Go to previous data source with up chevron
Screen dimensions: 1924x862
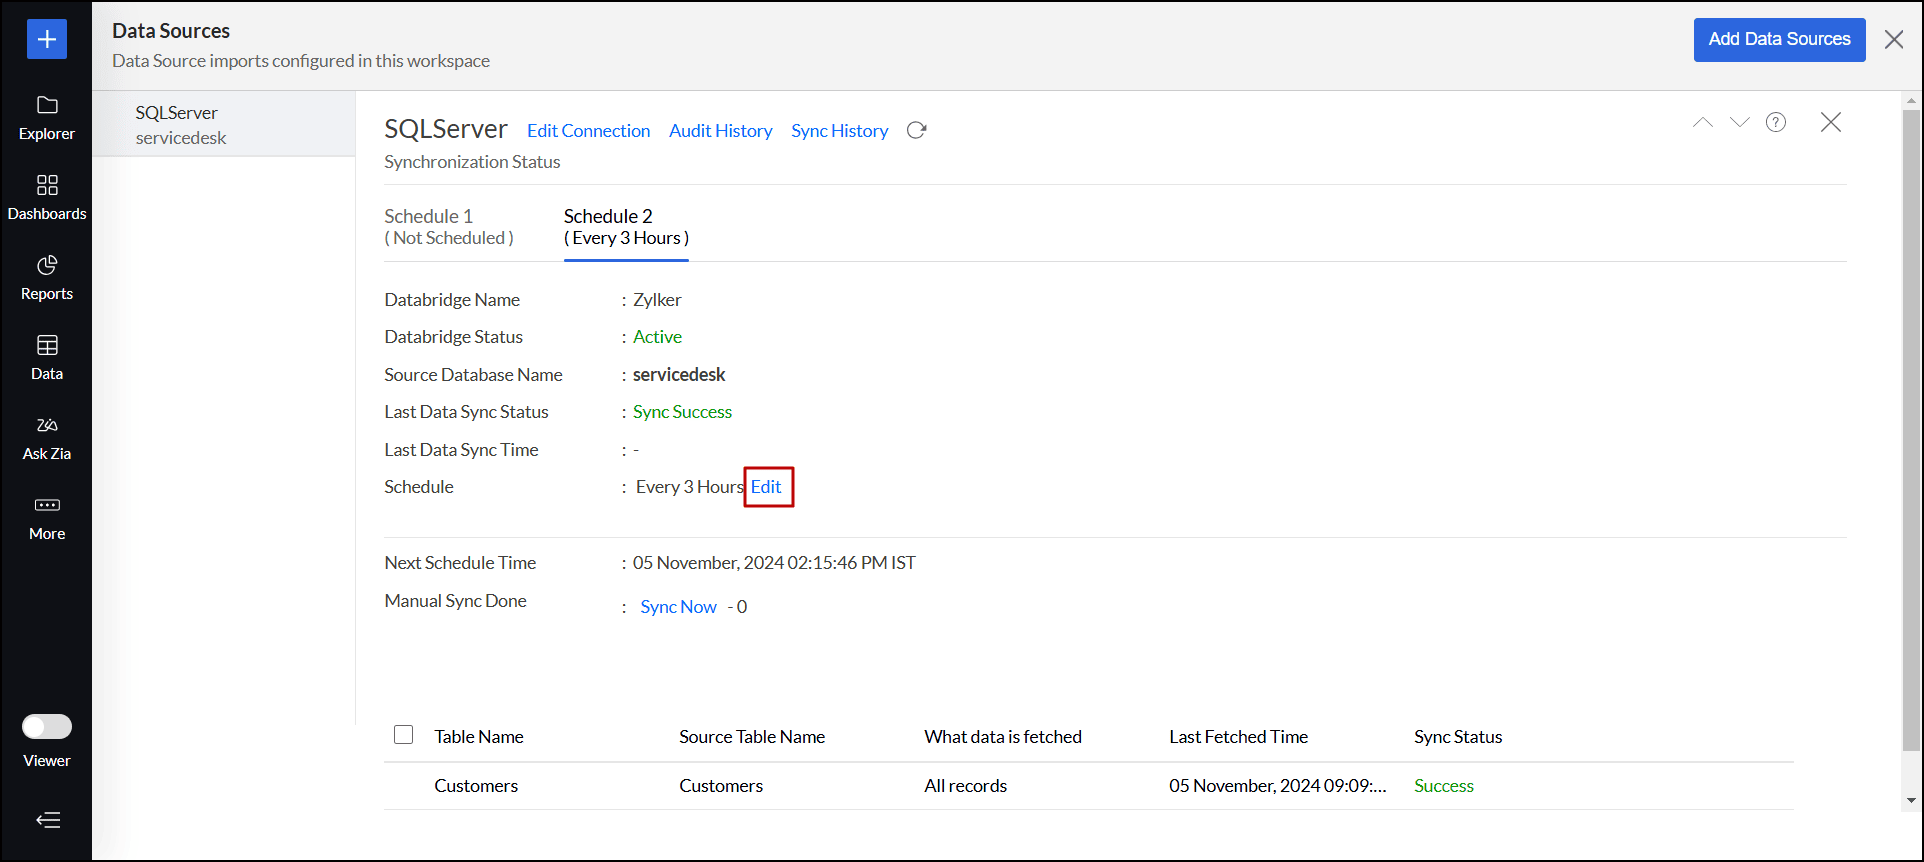[1703, 122]
